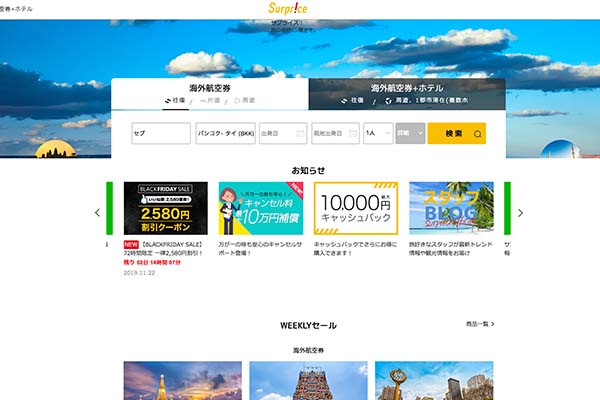Click the calendar icon in departure date field
This screenshot has width=600, height=400.
tap(300, 133)
